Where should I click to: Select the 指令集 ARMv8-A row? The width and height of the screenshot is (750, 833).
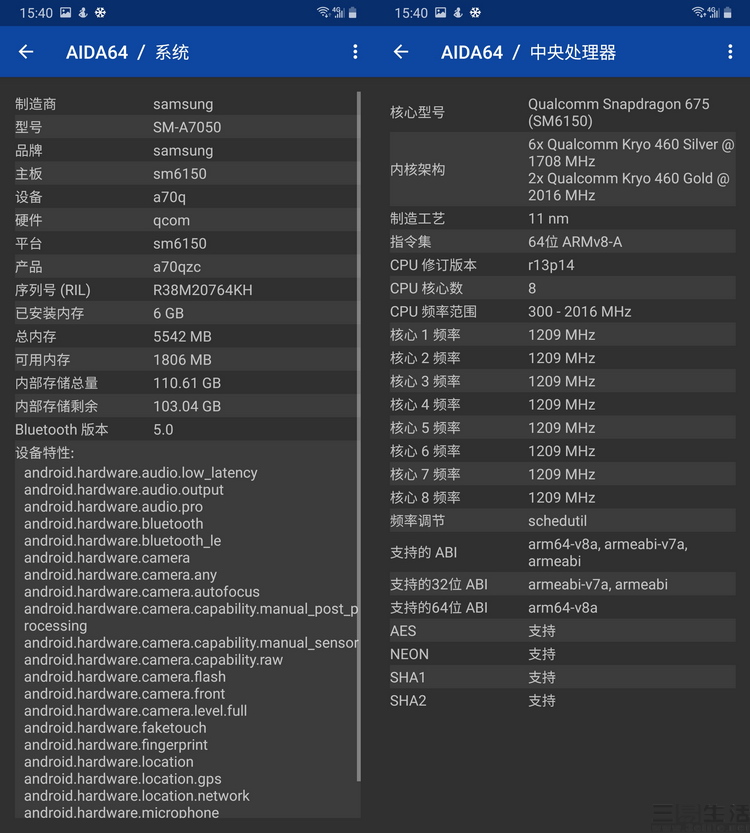click(x=562, y=242)
